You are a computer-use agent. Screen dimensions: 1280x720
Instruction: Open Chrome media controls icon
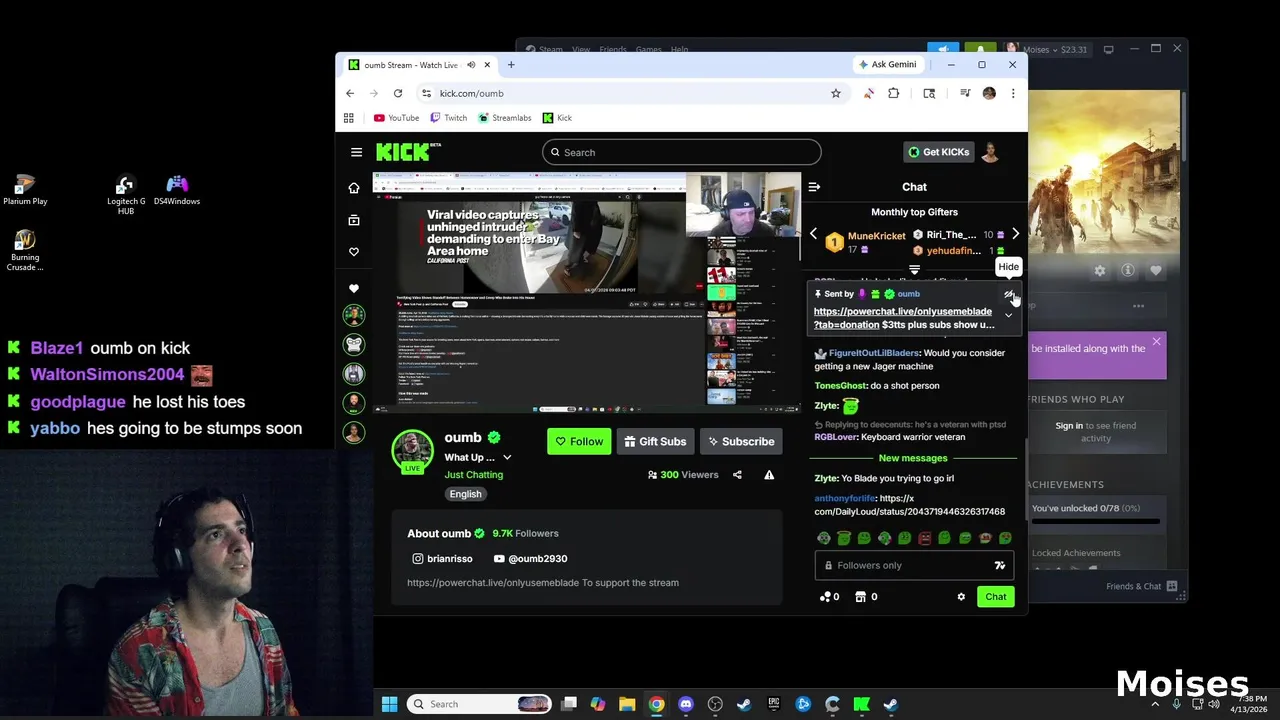coord(965,93)
